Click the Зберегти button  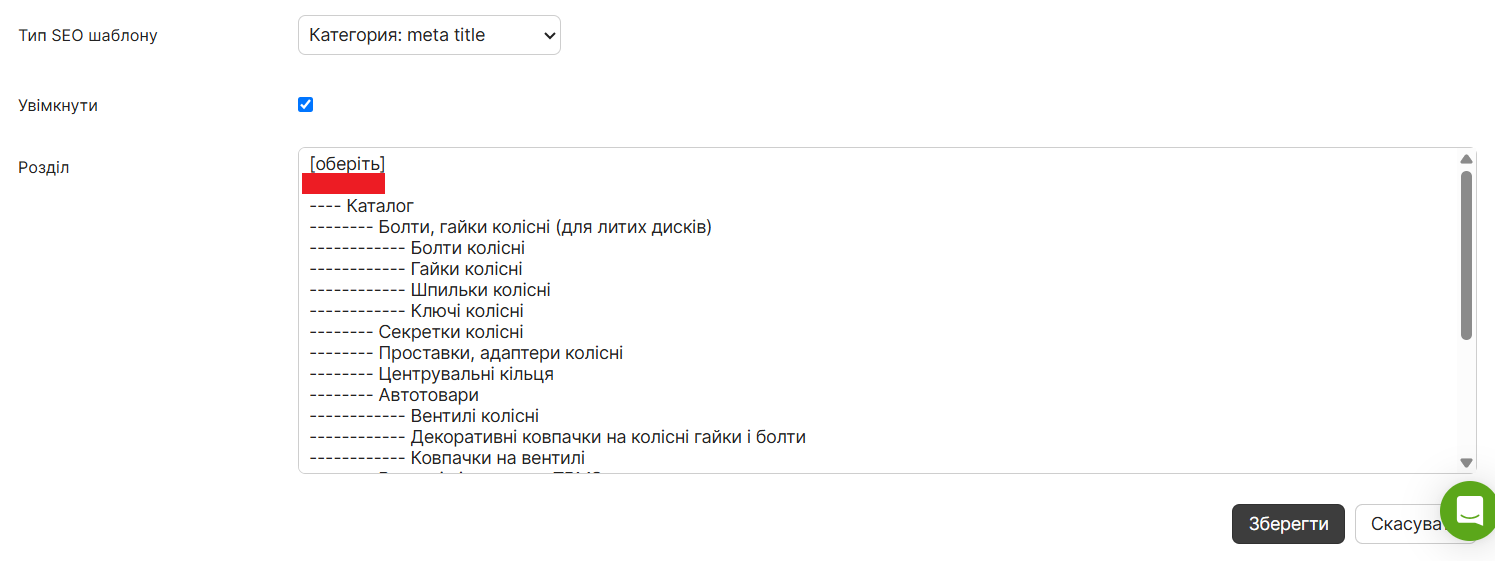[x=1288, y=524]
